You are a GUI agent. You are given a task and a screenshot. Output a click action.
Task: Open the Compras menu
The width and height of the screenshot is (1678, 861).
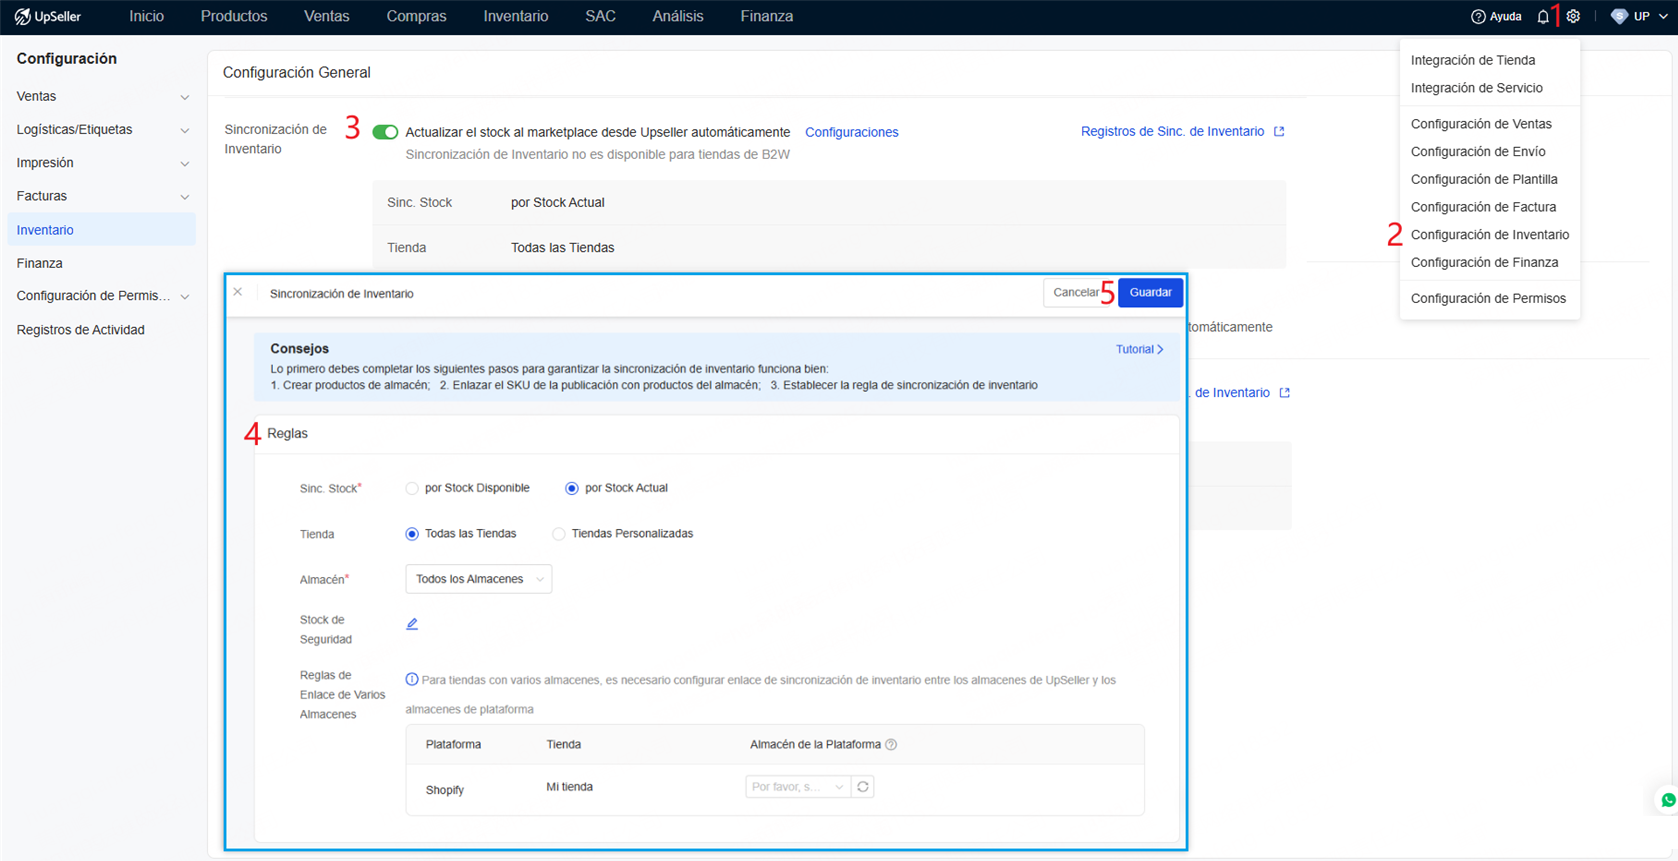[416, 16]
